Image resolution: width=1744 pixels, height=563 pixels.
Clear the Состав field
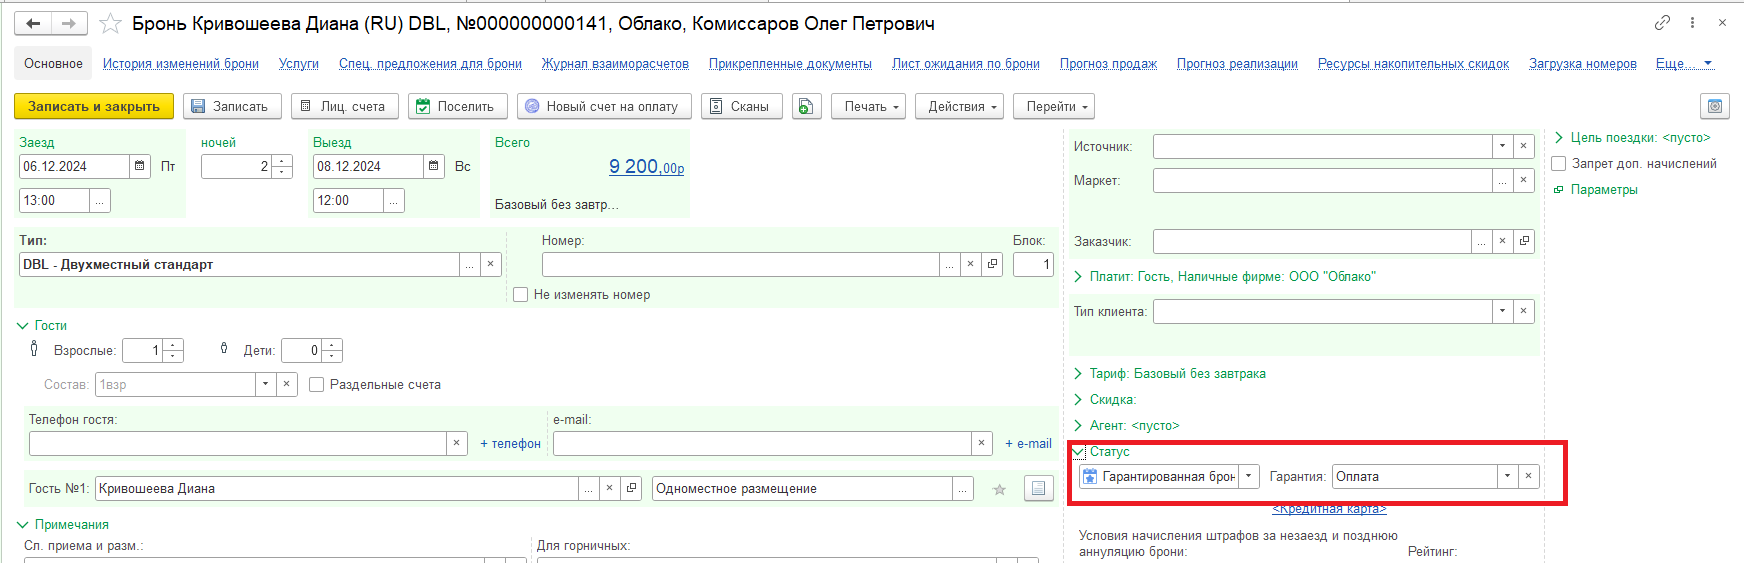point(287,384)
